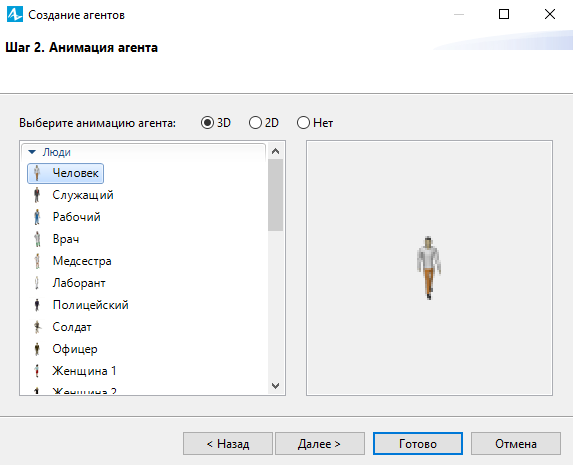Choose Человек in the list

point(65,173)
